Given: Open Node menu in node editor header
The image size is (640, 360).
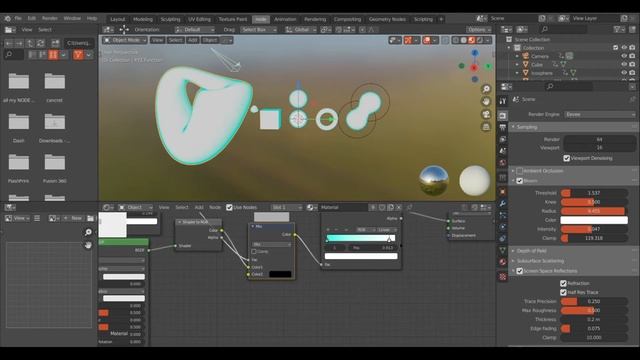Looking at the screenshot, I should pyautogui.click(x=215, y=208).
